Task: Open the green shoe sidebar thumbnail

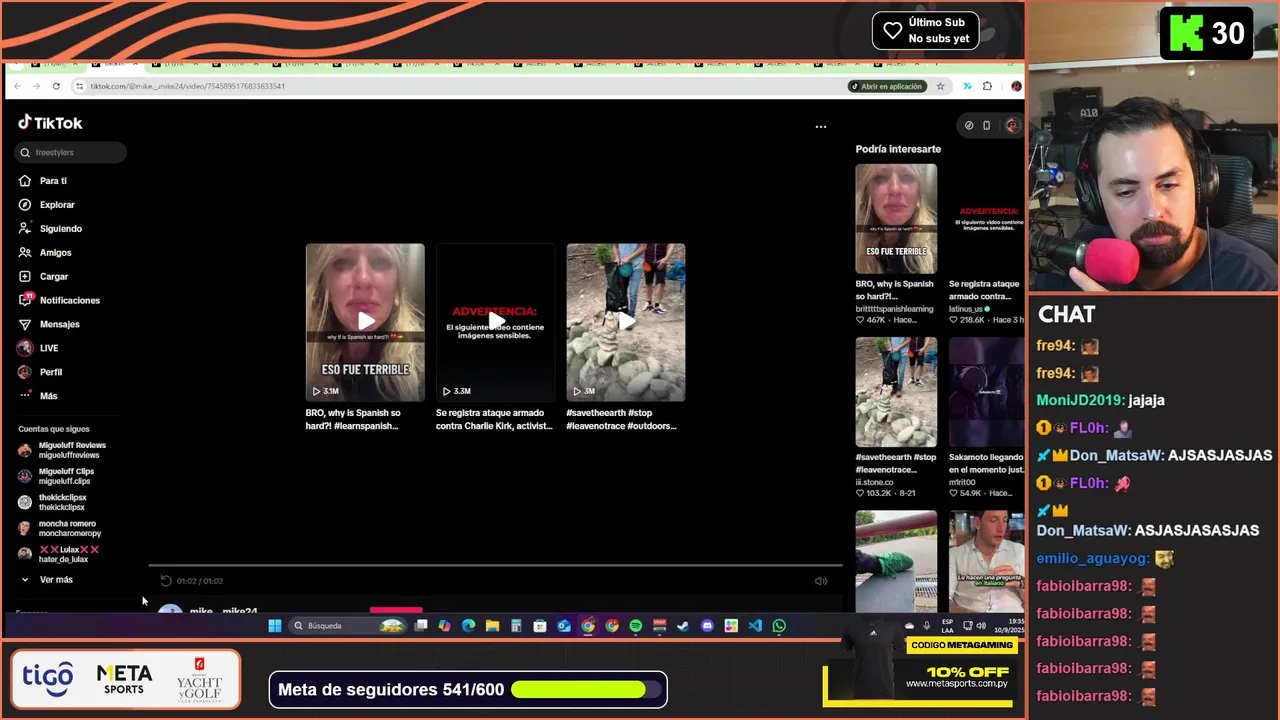Action: [896, 561]
